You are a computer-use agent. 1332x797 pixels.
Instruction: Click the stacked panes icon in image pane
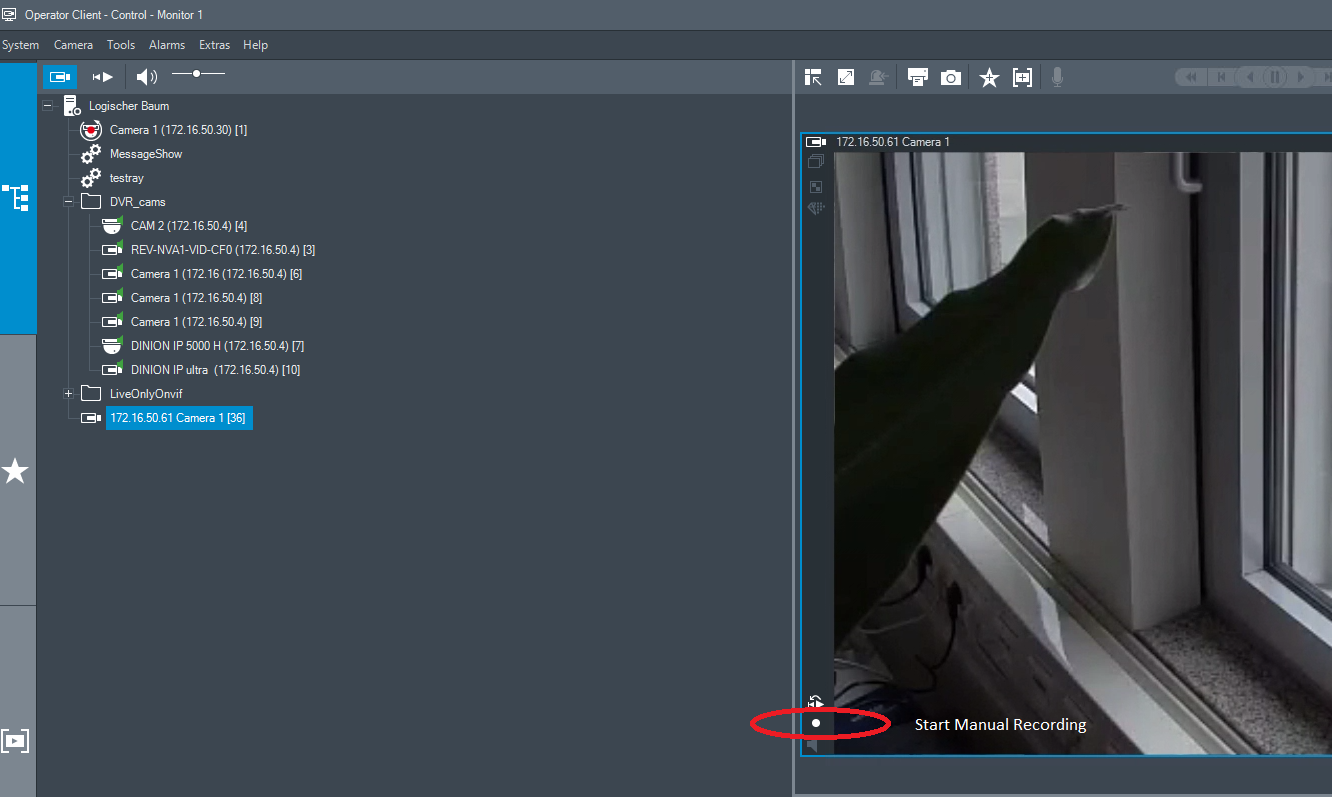(815, 163)
